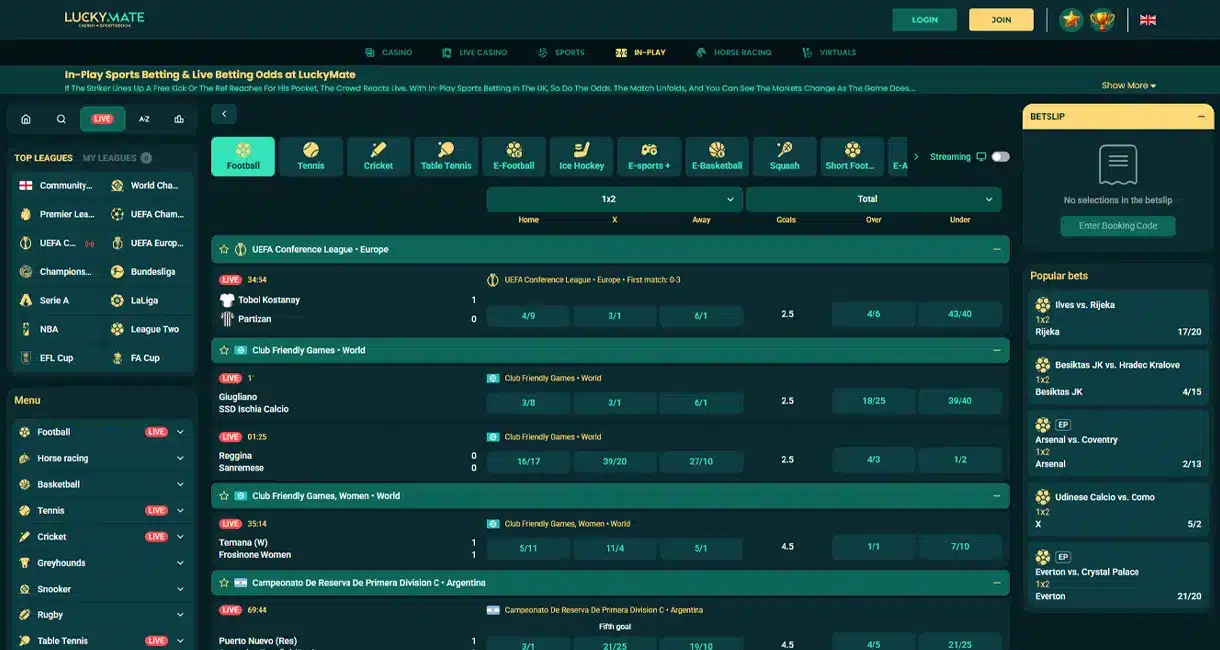This screenshot has width=1220, height=650.
Task: Open the In-Play nav tab
Action: 641,52
